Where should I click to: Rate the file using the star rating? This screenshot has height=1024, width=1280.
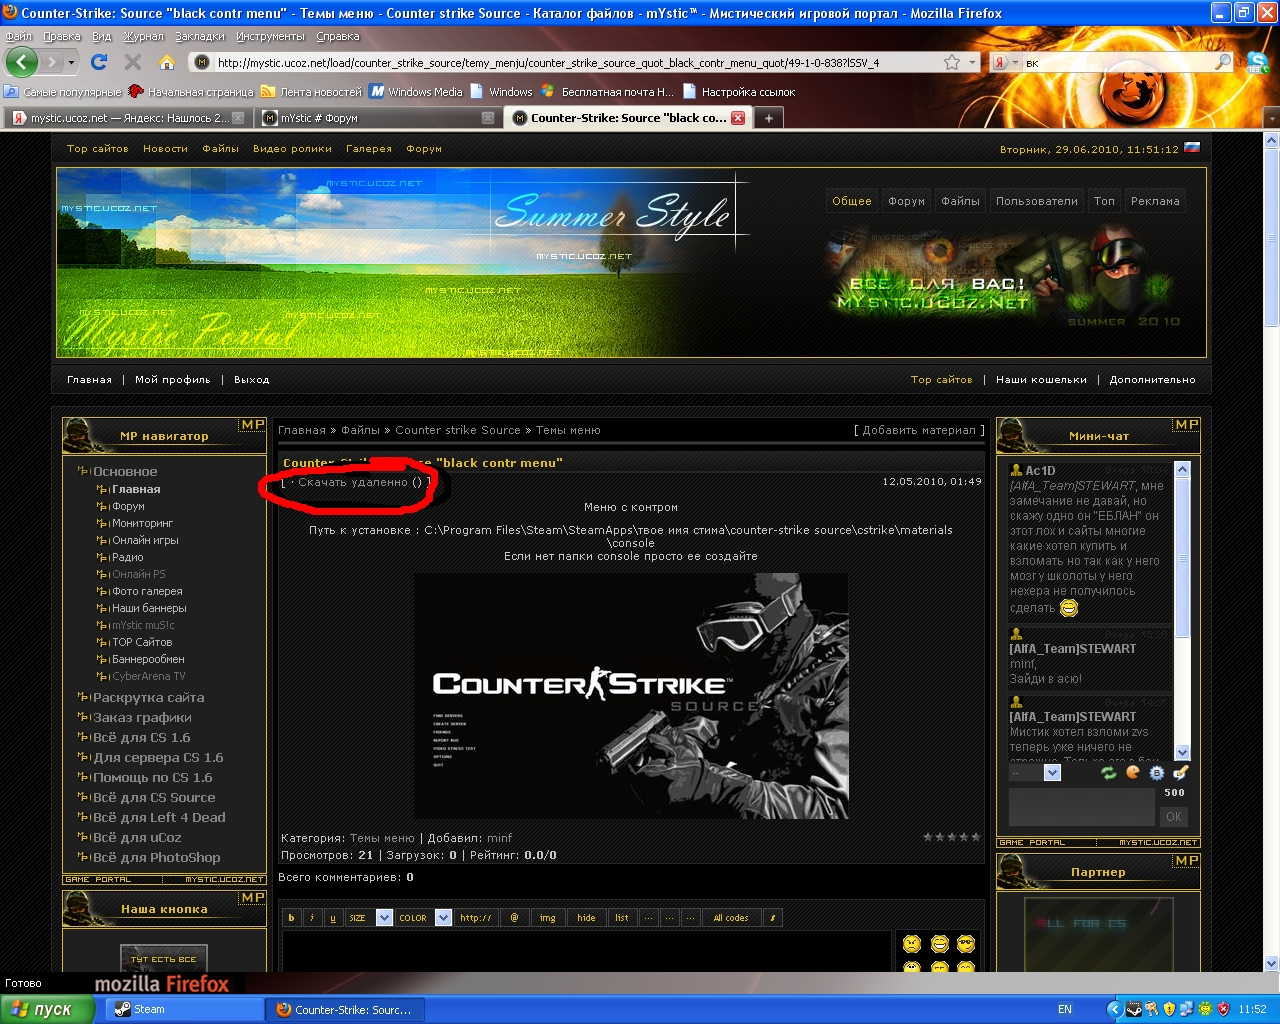tap(952, 837)
